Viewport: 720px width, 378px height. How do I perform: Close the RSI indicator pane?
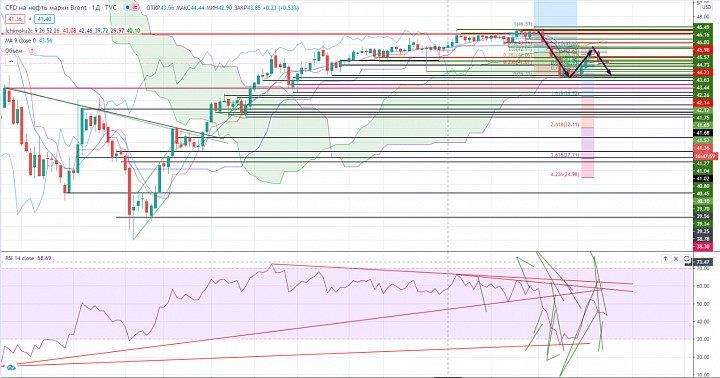[676, 259]
